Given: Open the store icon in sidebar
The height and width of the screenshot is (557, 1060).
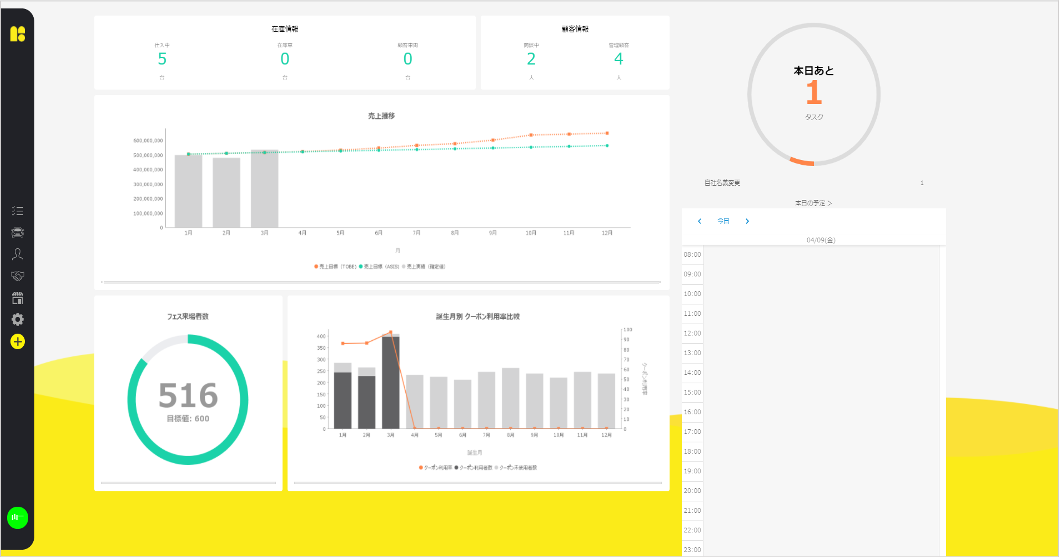Looking at the screenshot, I should click(17, 298).
